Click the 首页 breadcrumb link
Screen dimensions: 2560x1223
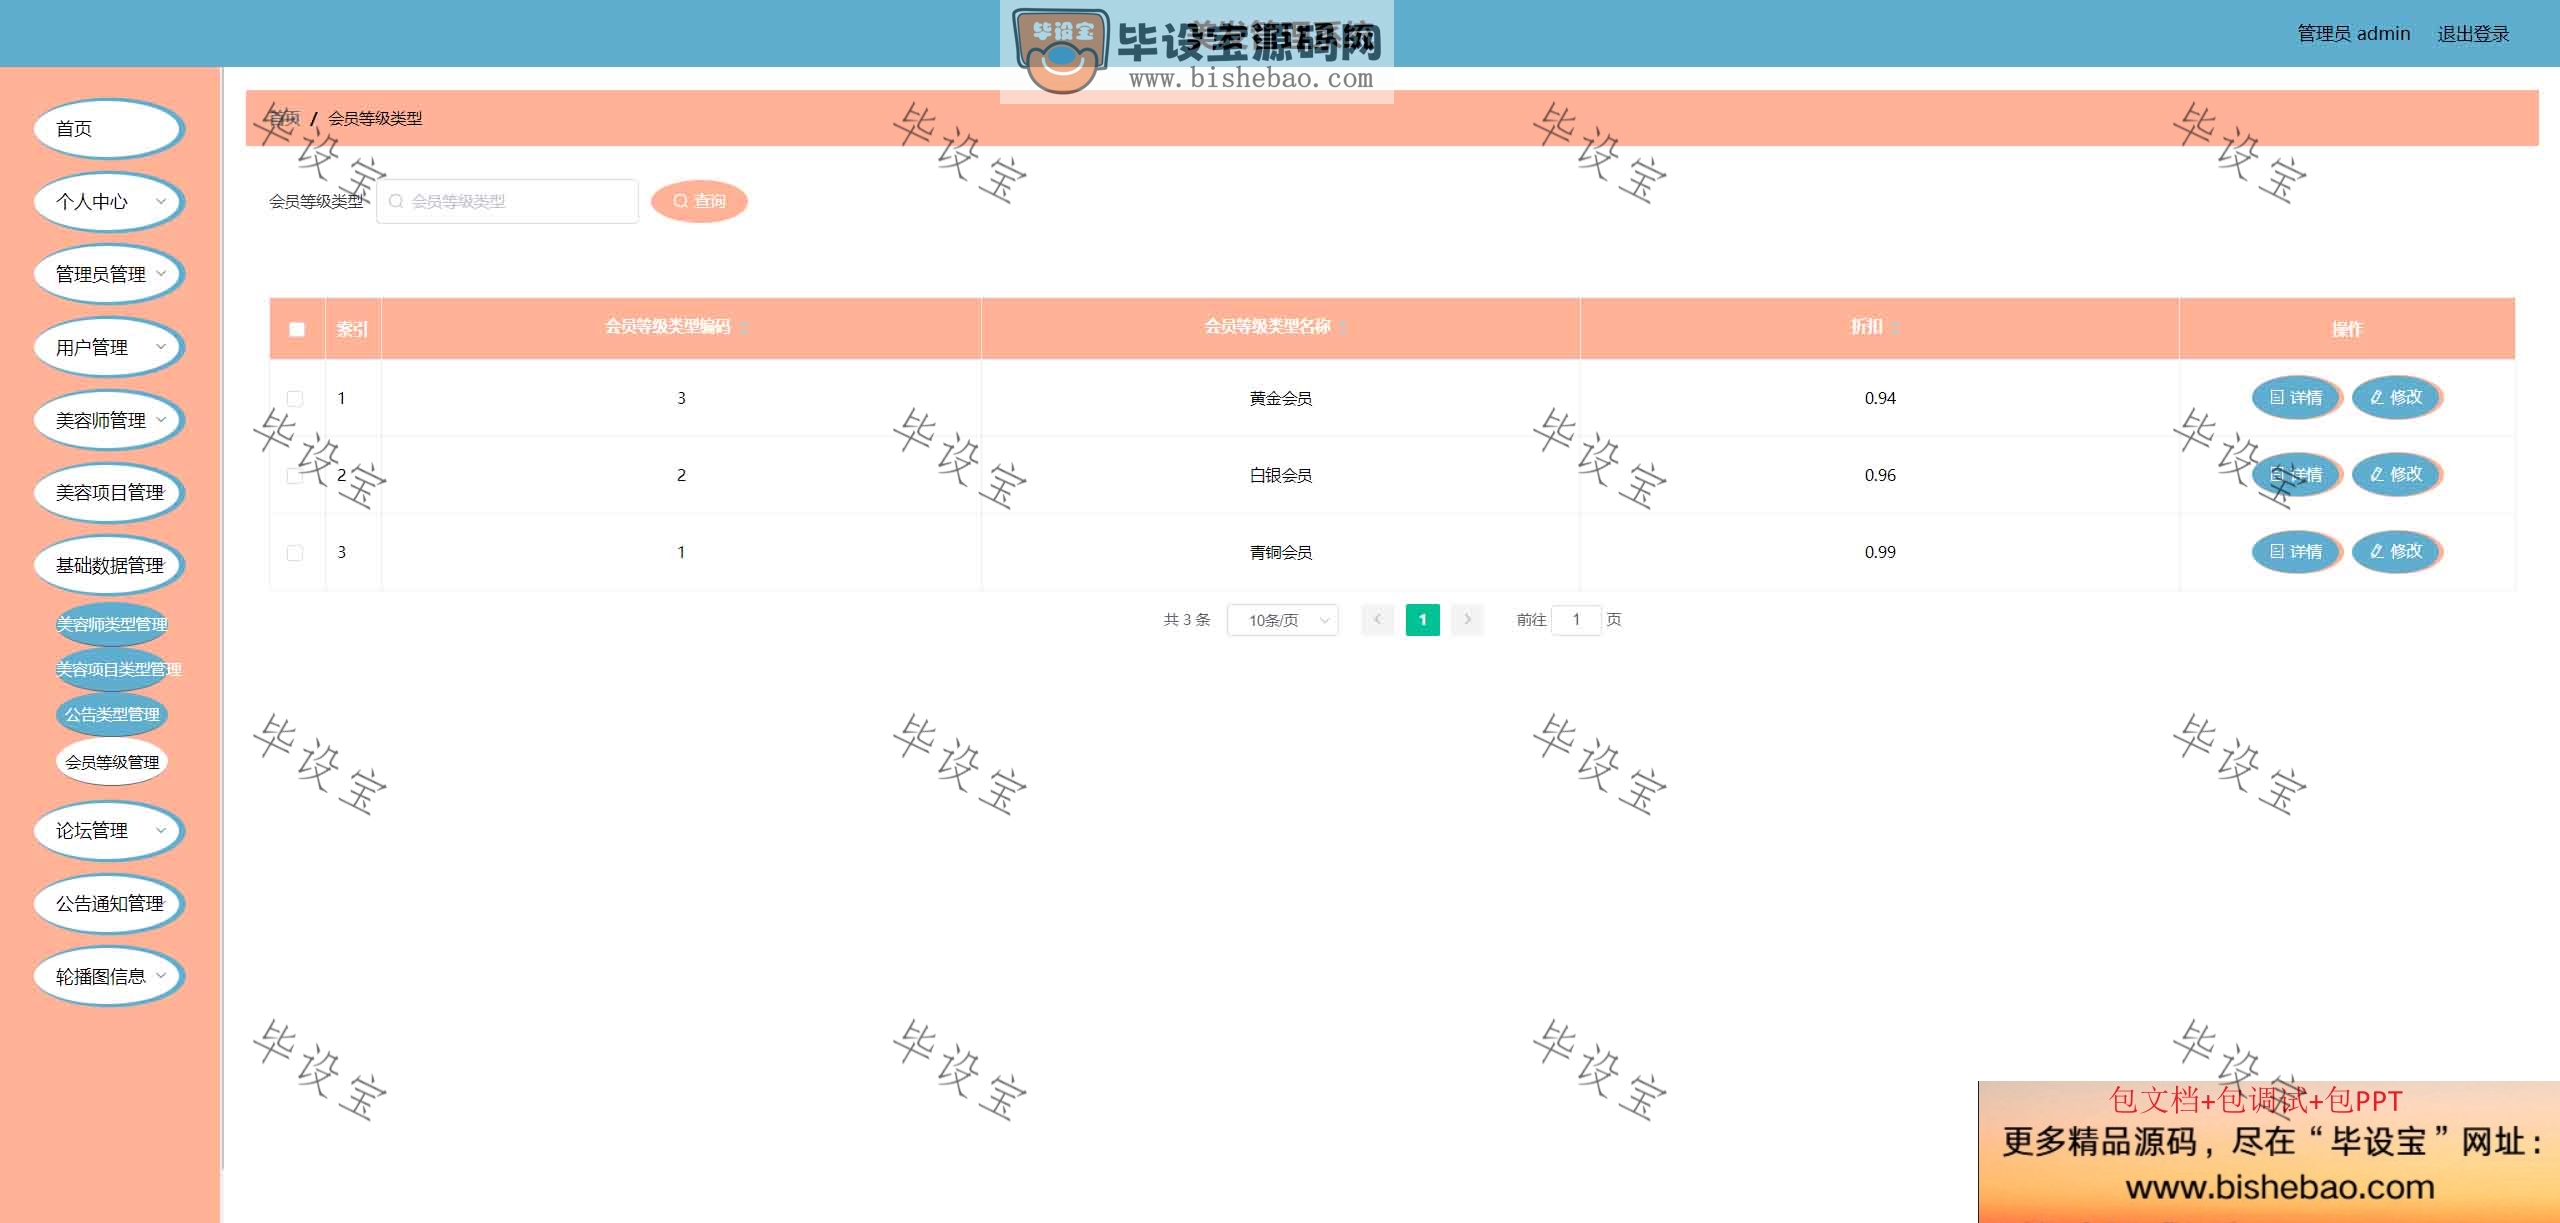coord(284,118)
